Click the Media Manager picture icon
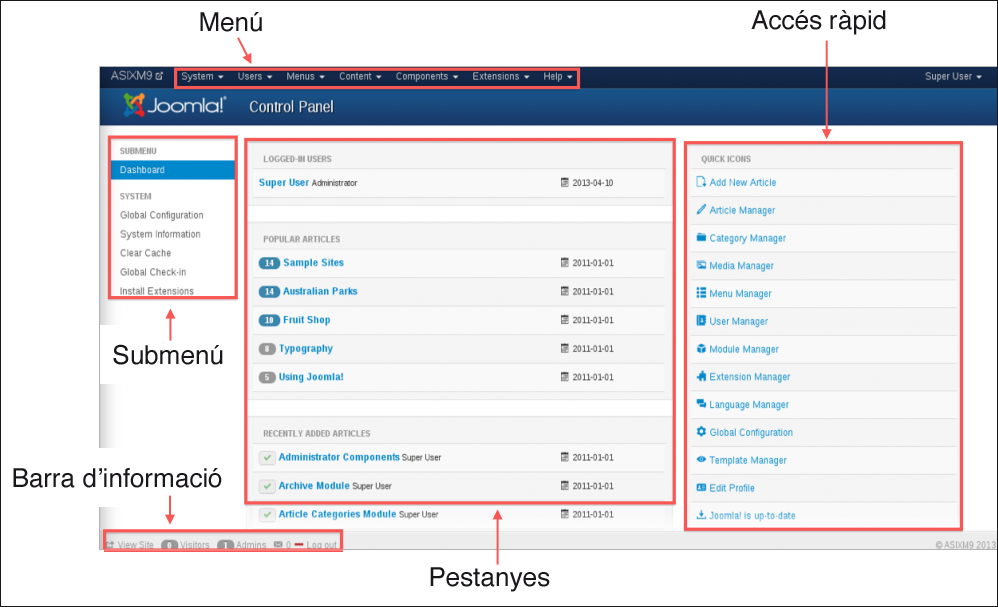Viewport: 998px width, 607px height. pos(701,265)
